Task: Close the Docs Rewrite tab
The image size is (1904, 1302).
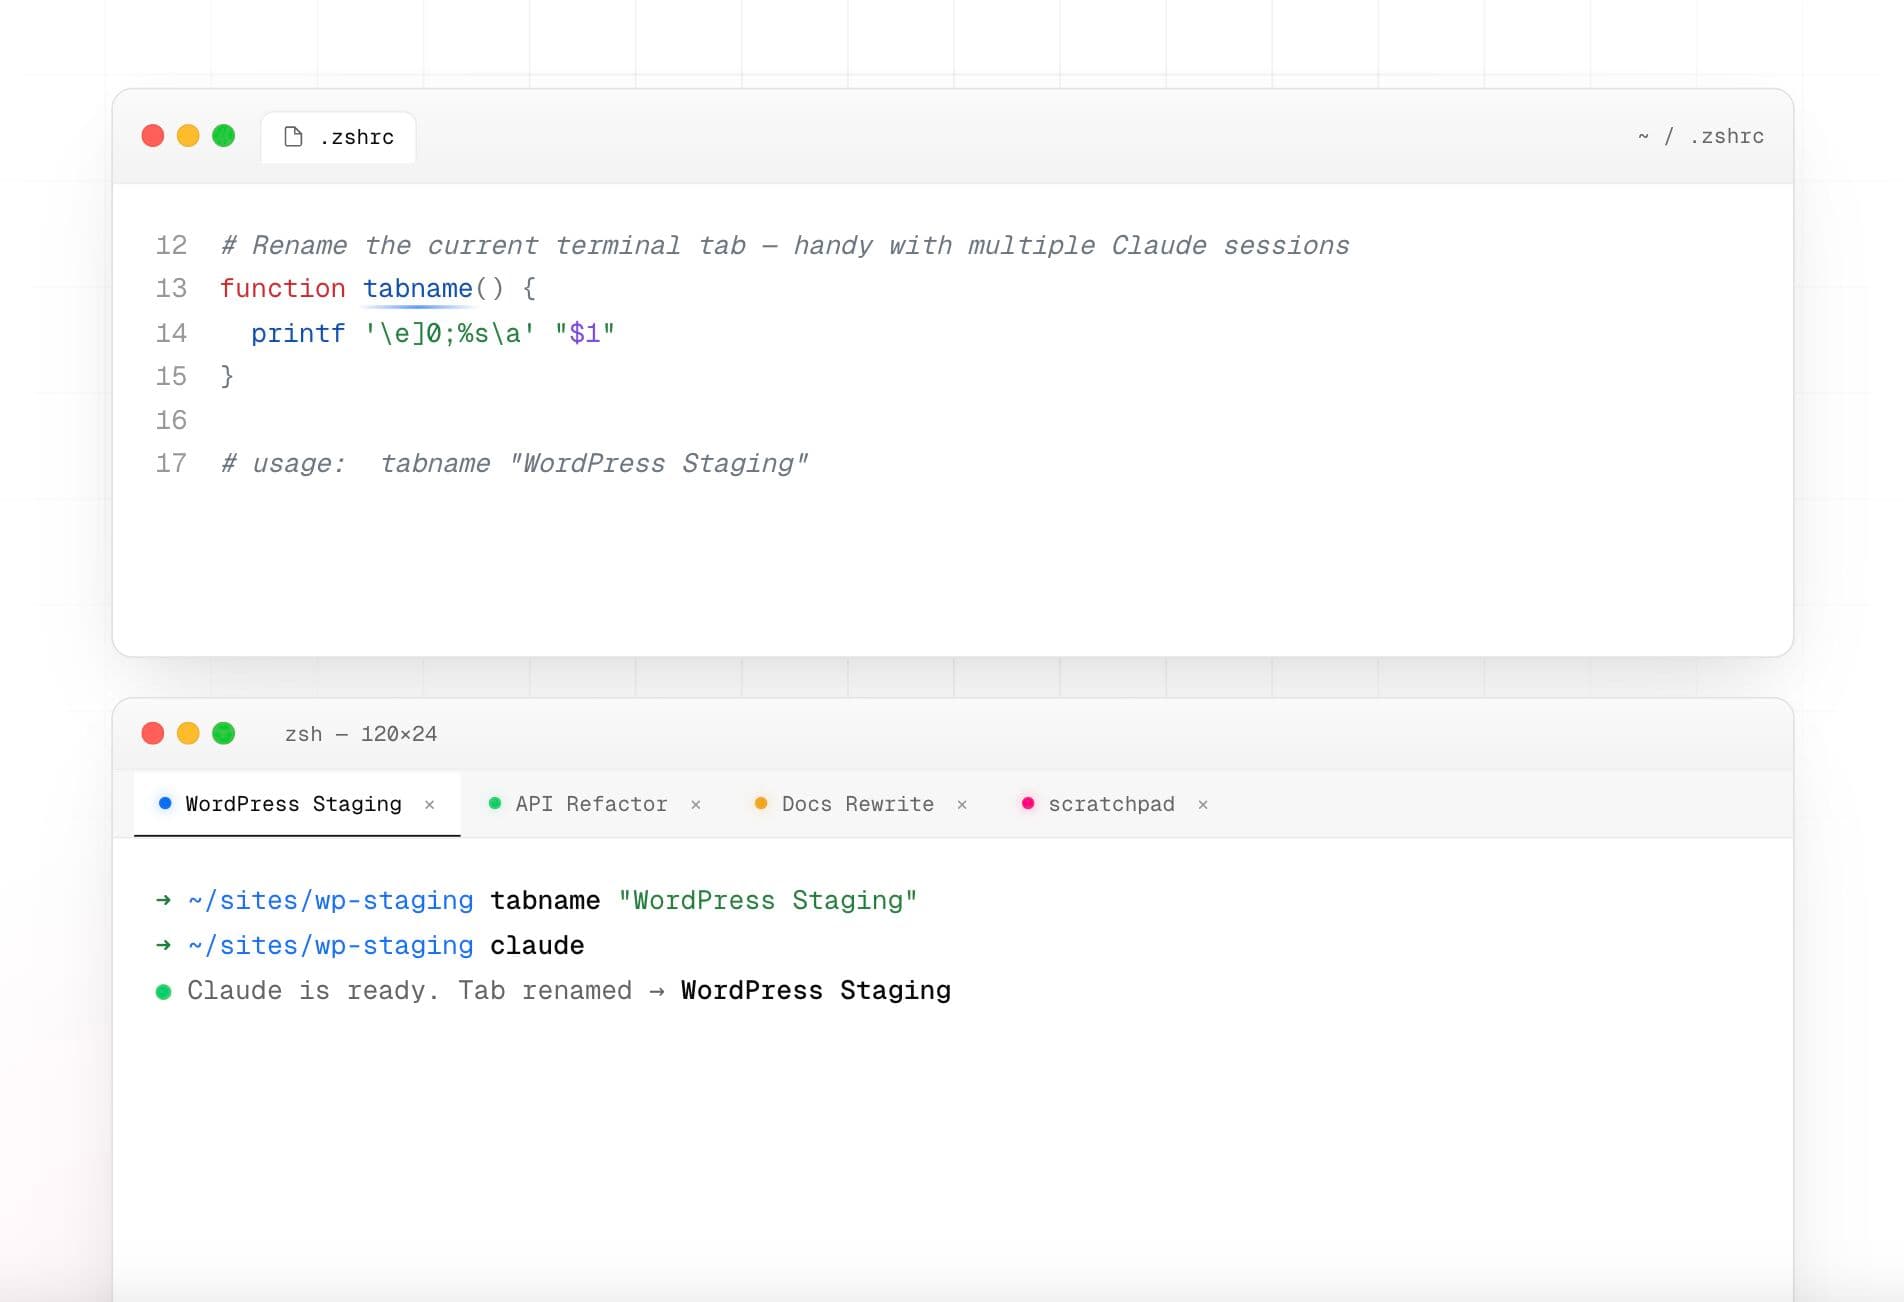Action: click(962, 805)
